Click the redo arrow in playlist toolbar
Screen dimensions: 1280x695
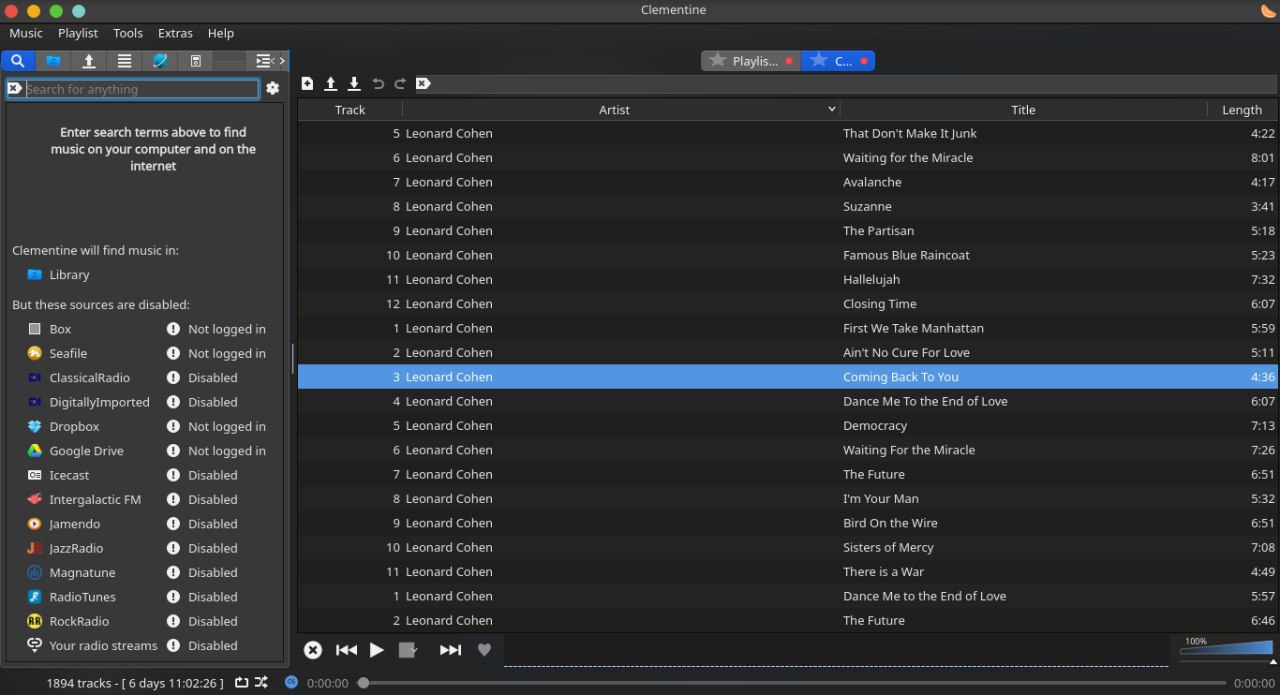click(x=400, y=84)
